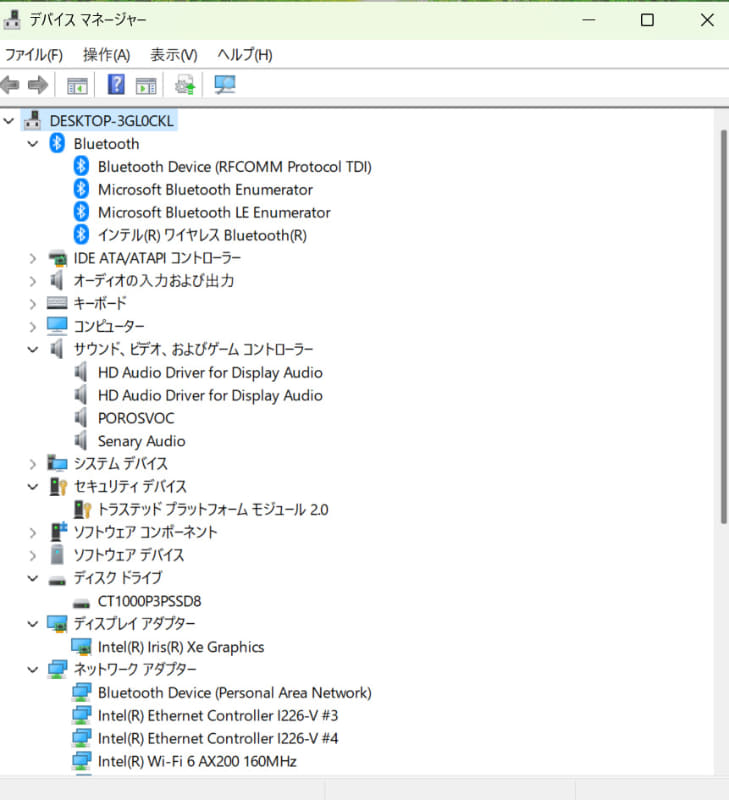The width and height of the screenshot is (729, 800).
Task: Expand the ソフトウェア コンポーネント category
Action: (33, 533)
